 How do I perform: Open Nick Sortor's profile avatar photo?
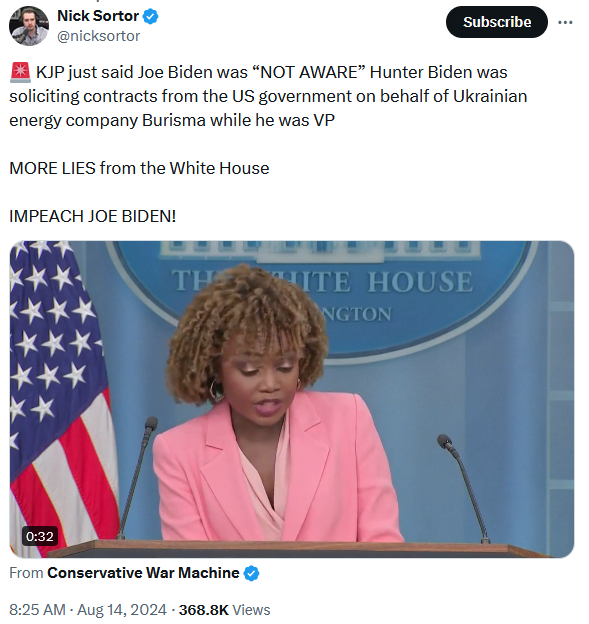[29, 26]
